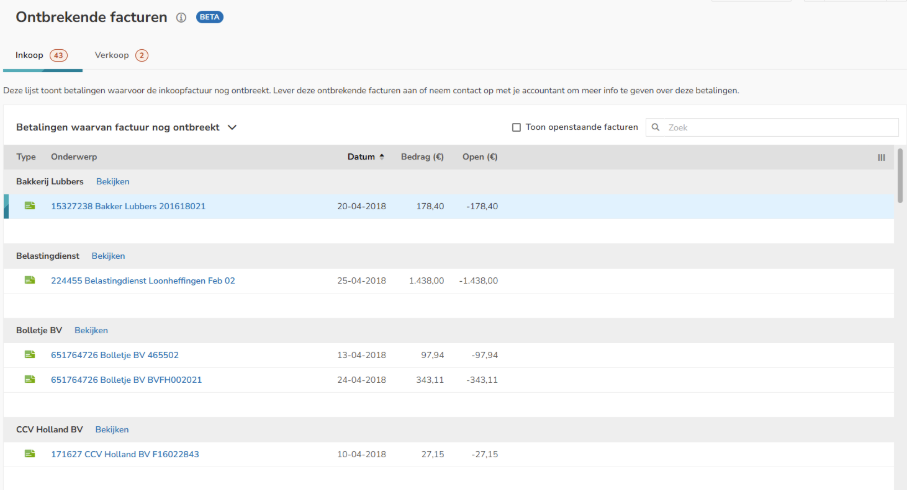Expand Betalingen waarvan factuur nog ontbreekt dropdown

[232, 128]
